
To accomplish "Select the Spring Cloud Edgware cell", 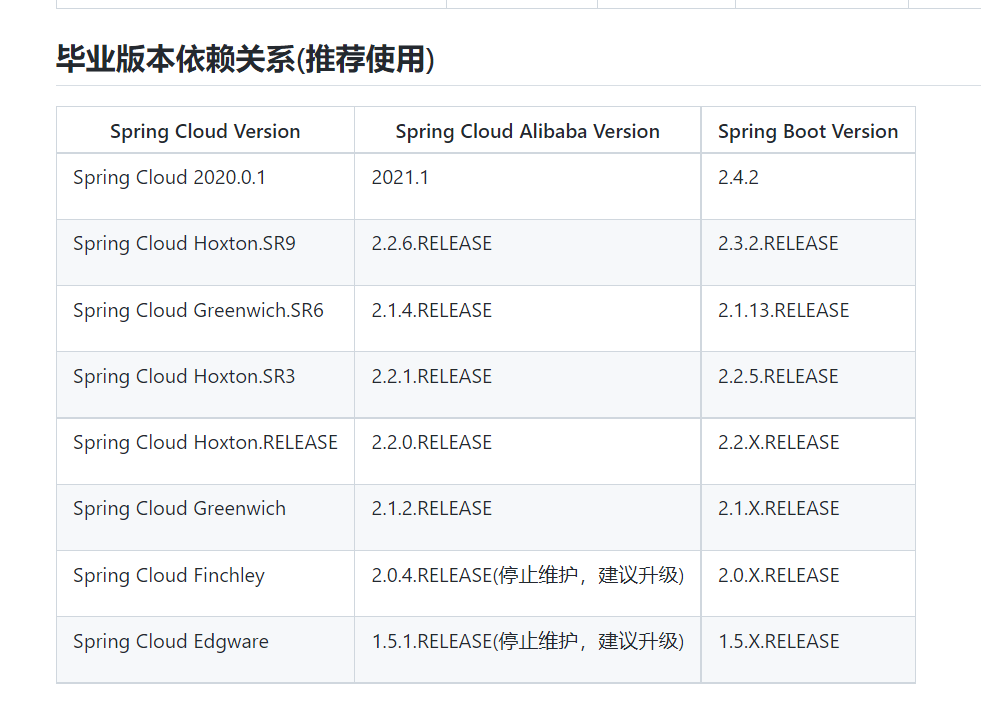I will click(171, 642).
